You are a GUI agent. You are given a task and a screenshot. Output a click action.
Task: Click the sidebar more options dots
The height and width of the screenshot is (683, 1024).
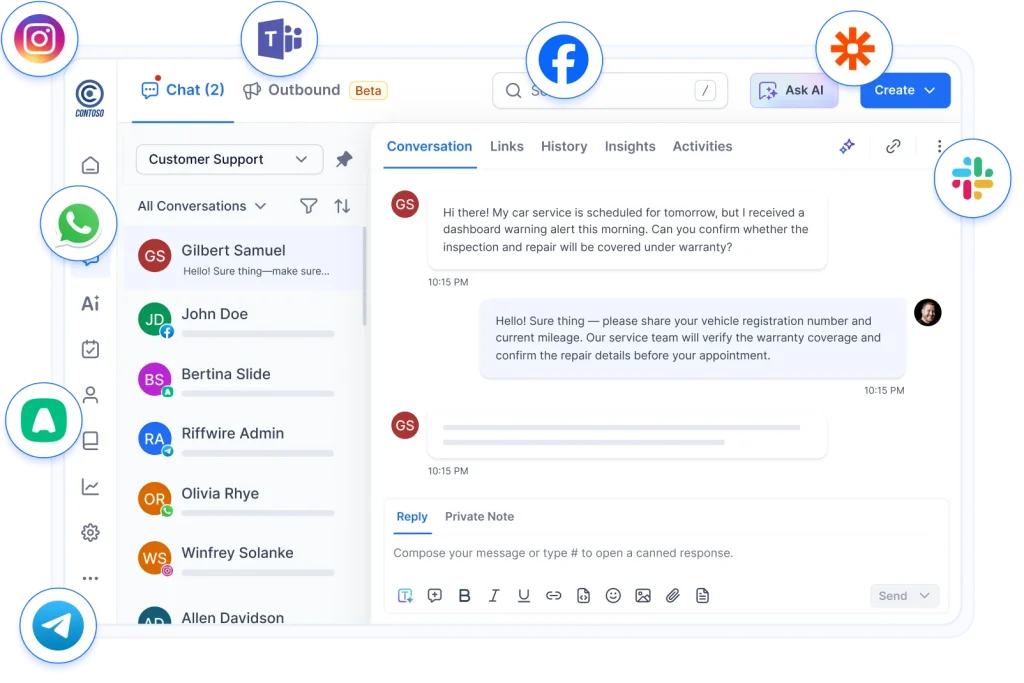pos(90,578)
